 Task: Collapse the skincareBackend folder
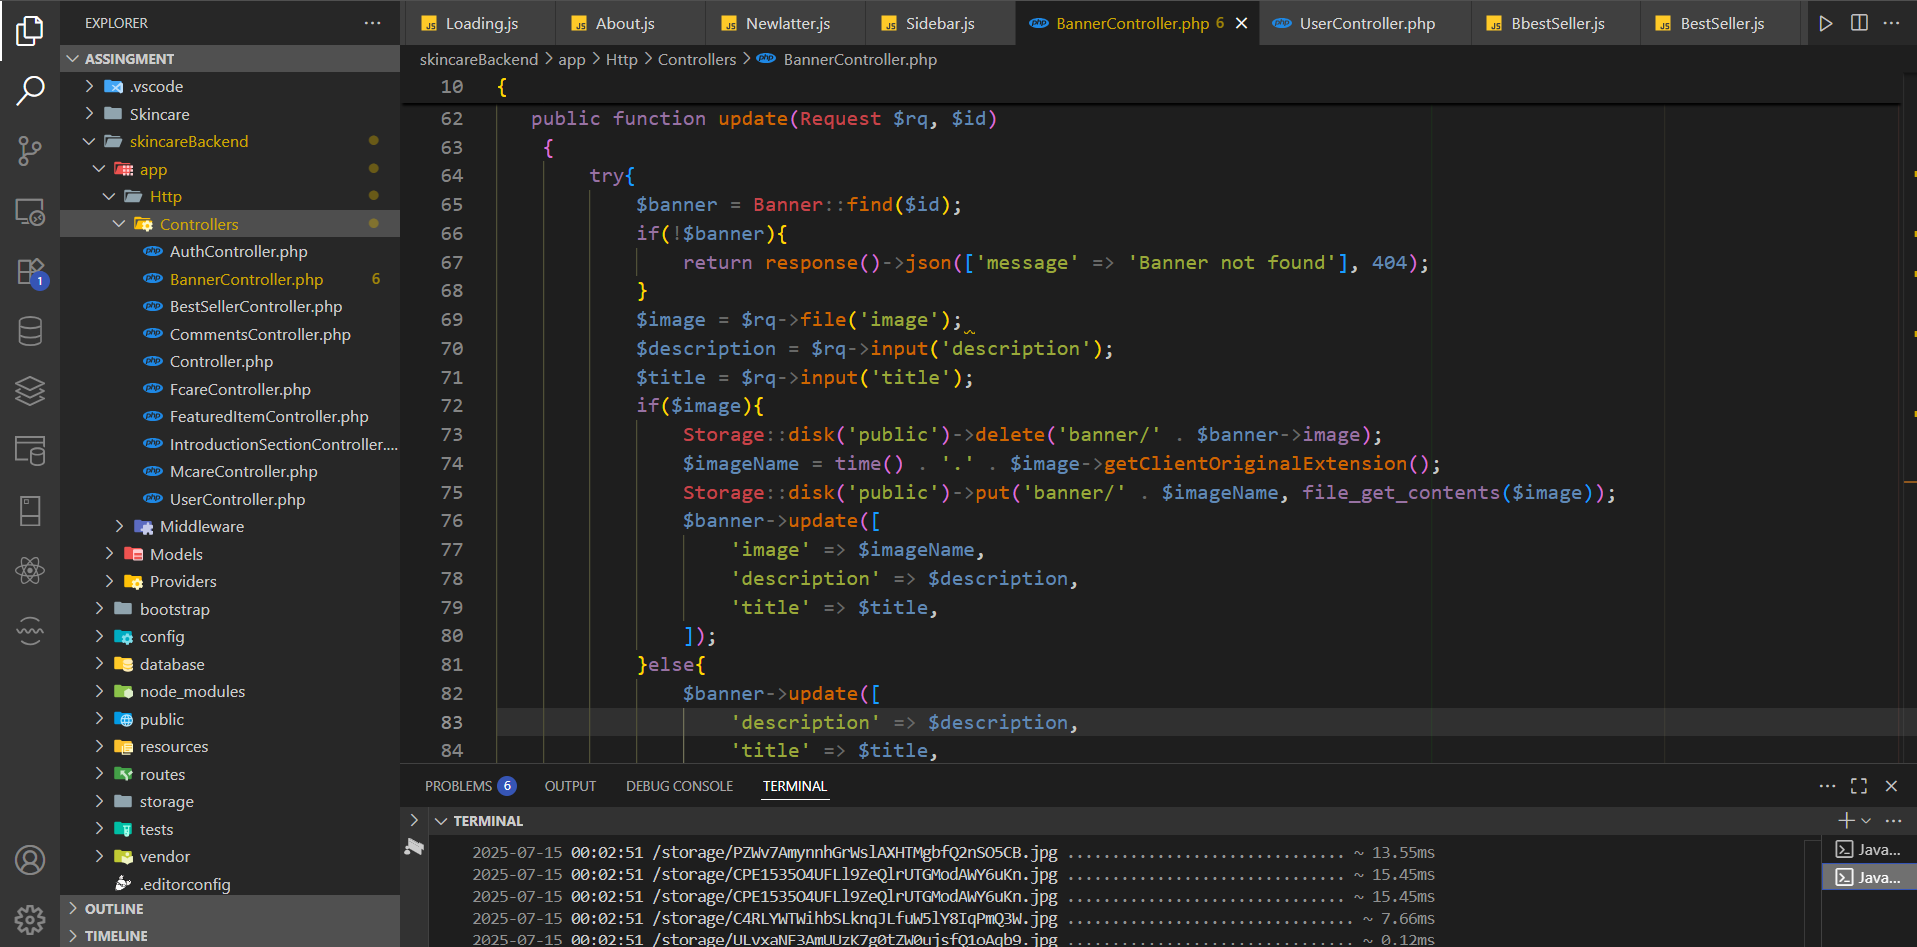230,141
